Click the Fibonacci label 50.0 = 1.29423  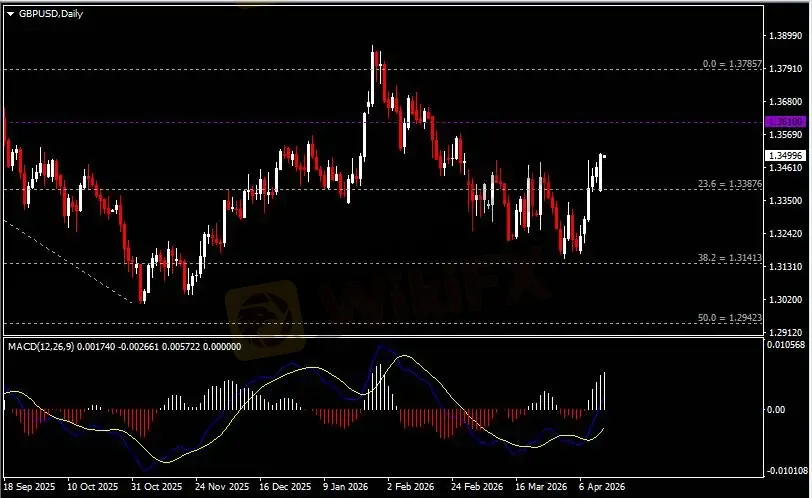[730, 318]
